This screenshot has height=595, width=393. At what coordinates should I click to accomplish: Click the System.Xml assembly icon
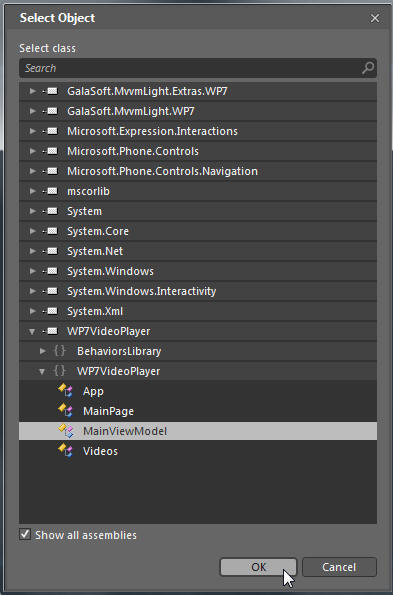(x=50, y=311)
